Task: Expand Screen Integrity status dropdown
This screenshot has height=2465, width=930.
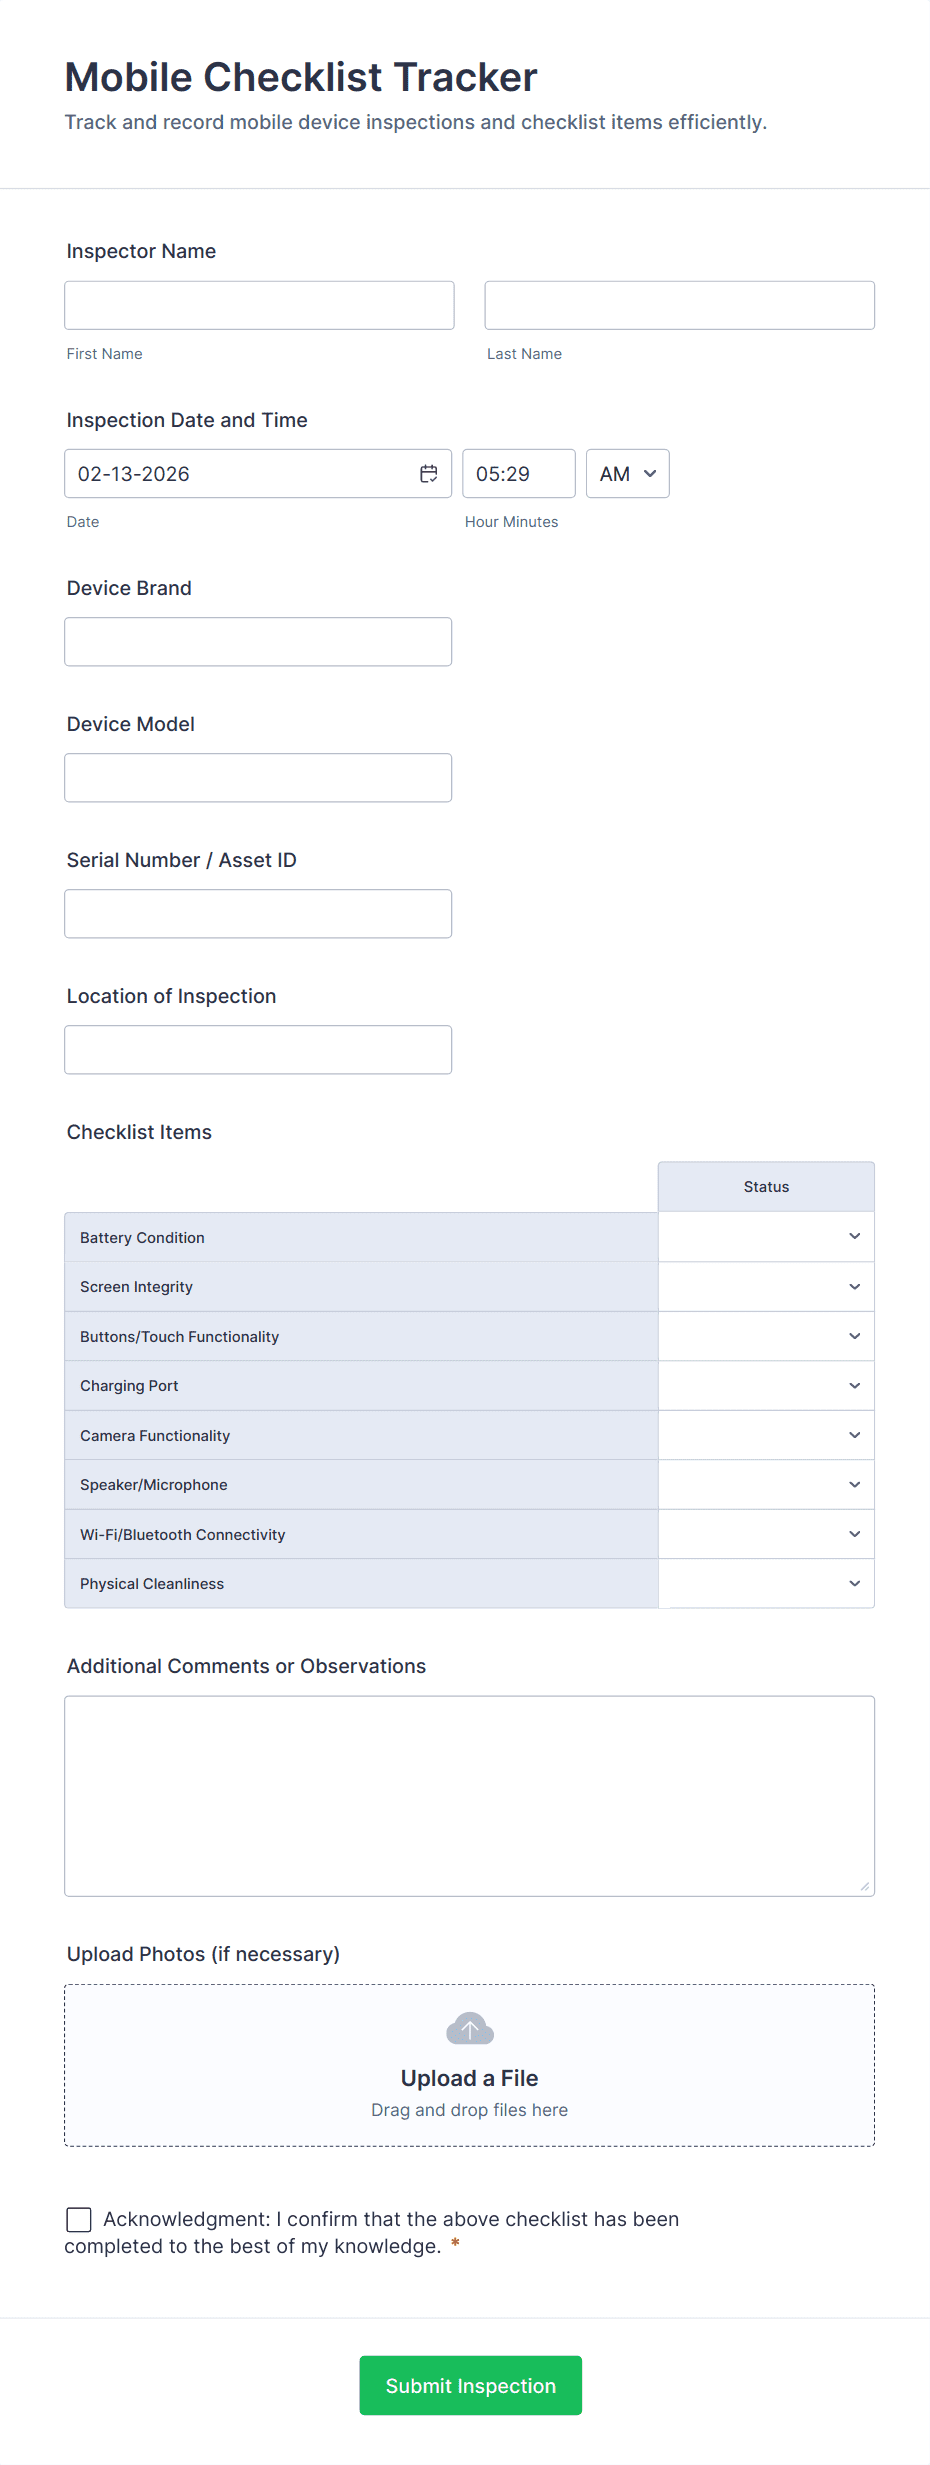Action: pyautogui.click(x=766, y=1287)
